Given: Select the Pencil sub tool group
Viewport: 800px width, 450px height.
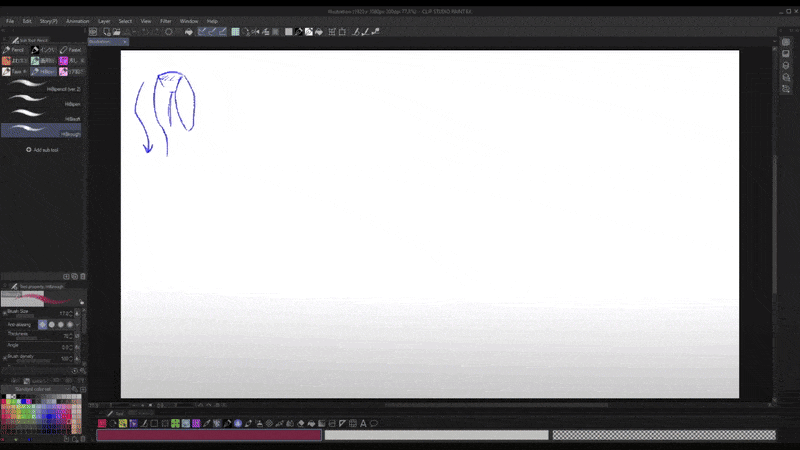Looking at the screenshot, I should coord(14,50).
